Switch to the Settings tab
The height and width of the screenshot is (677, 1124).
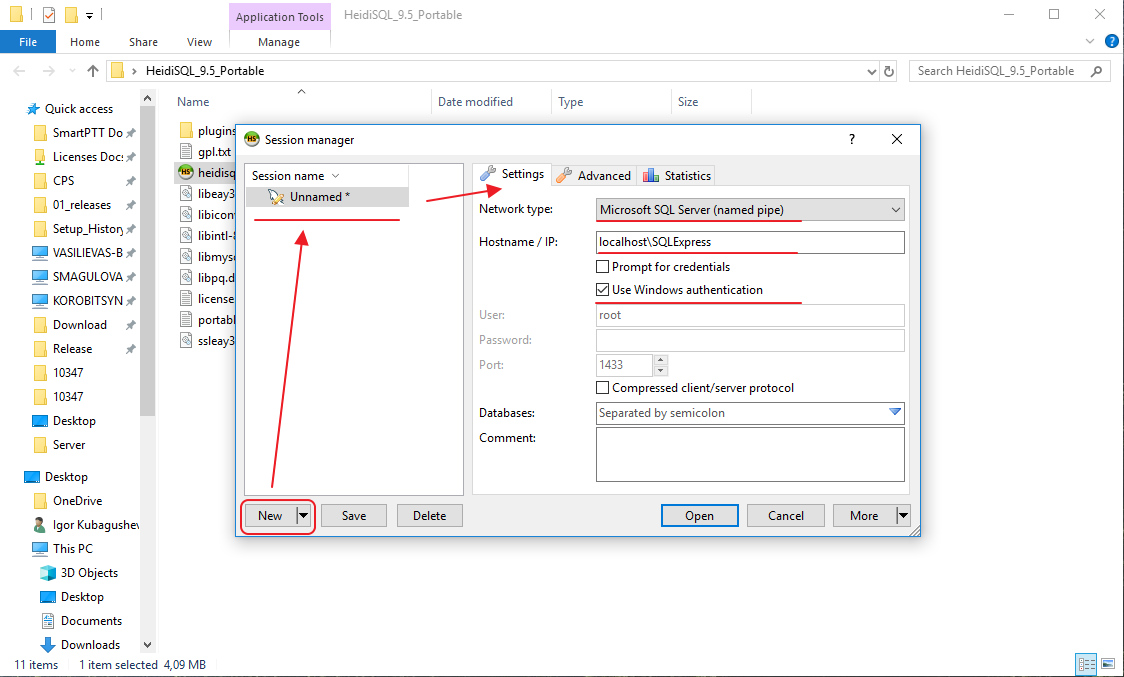coord(512,174)
